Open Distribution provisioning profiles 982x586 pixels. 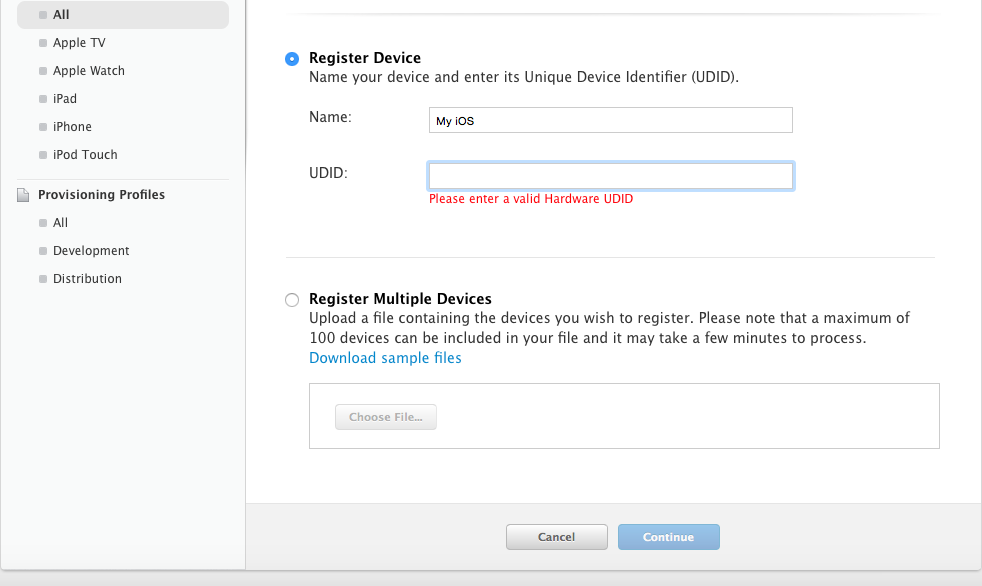(x=87, y=279)
